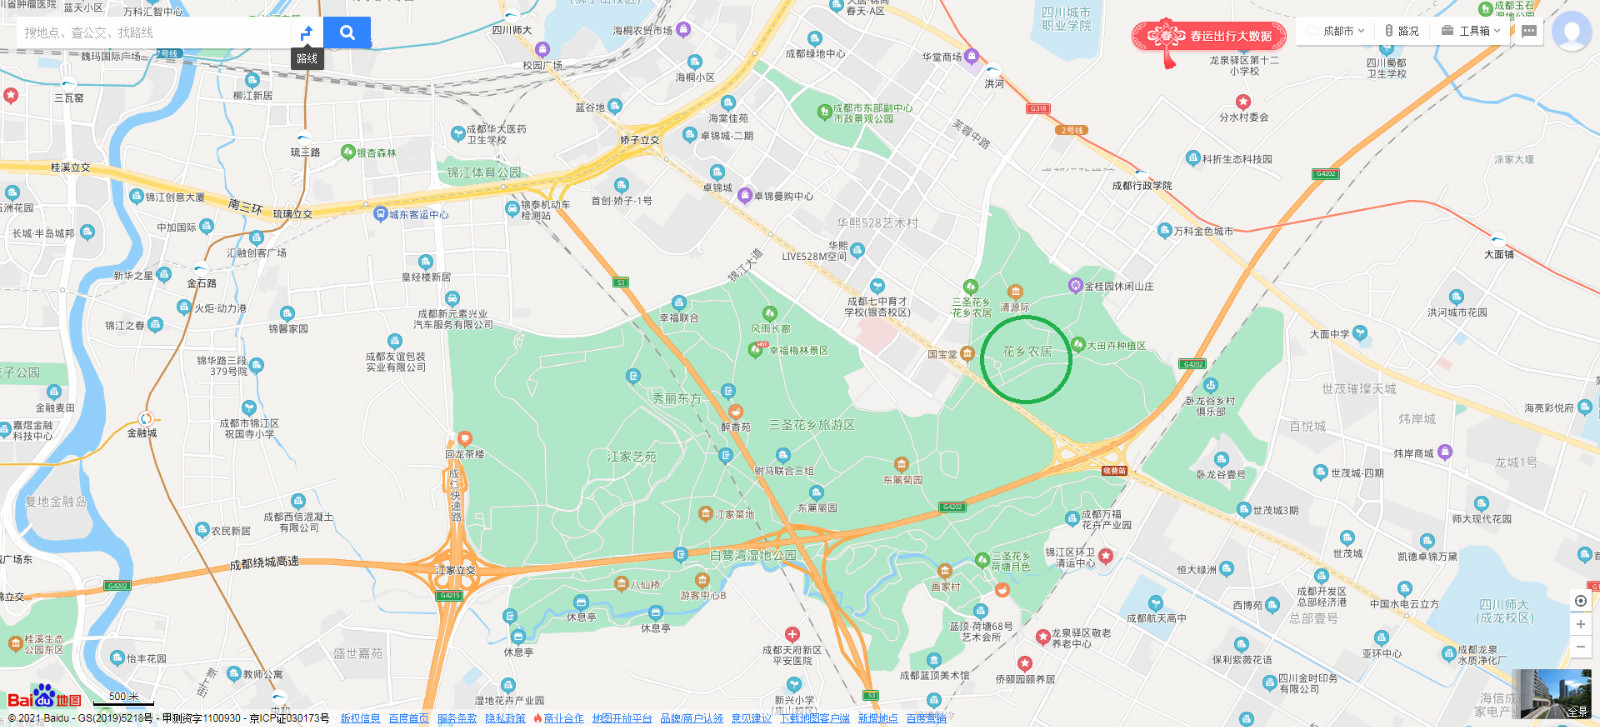Open the 百度首页 footer link
Image resolution: width=1600 pixels, height=727 pixels.
(408, 718)
